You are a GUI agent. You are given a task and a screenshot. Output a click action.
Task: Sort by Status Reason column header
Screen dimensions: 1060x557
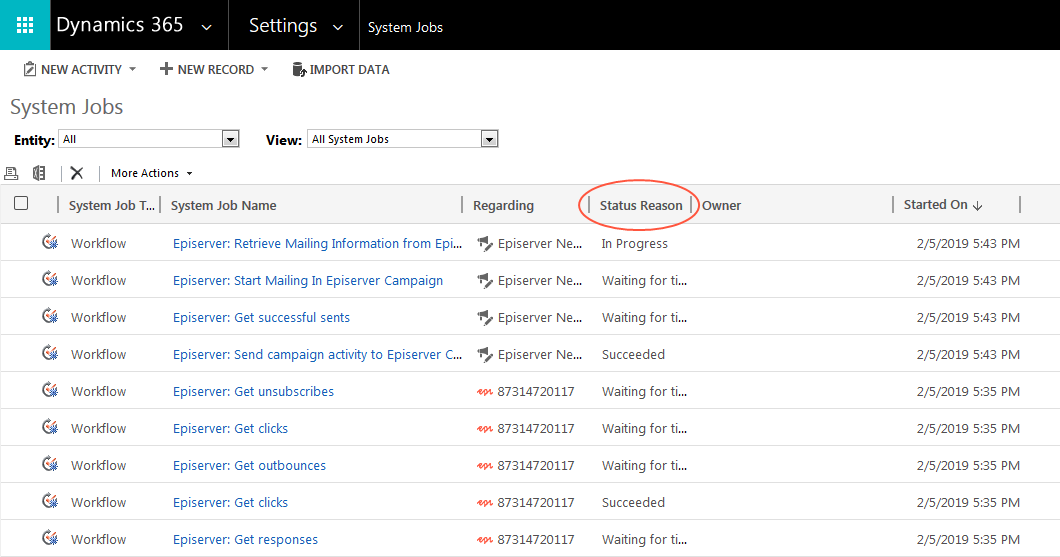(641, 205)
